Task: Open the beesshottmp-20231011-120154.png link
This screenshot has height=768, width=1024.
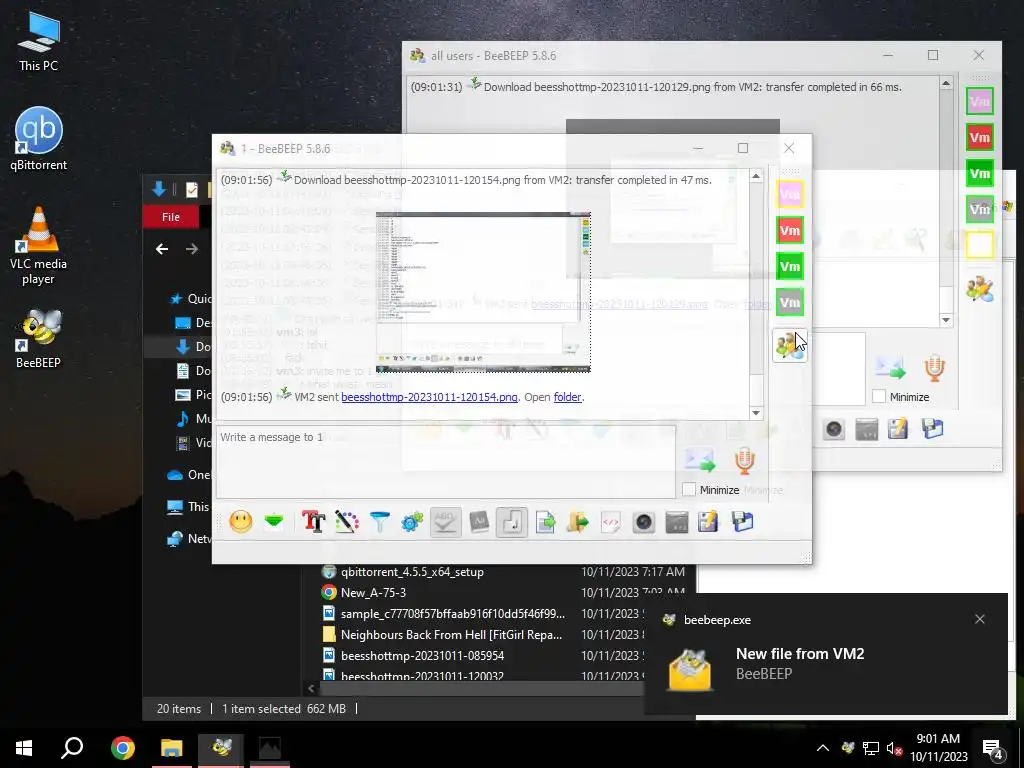Action: pos(429,397)
